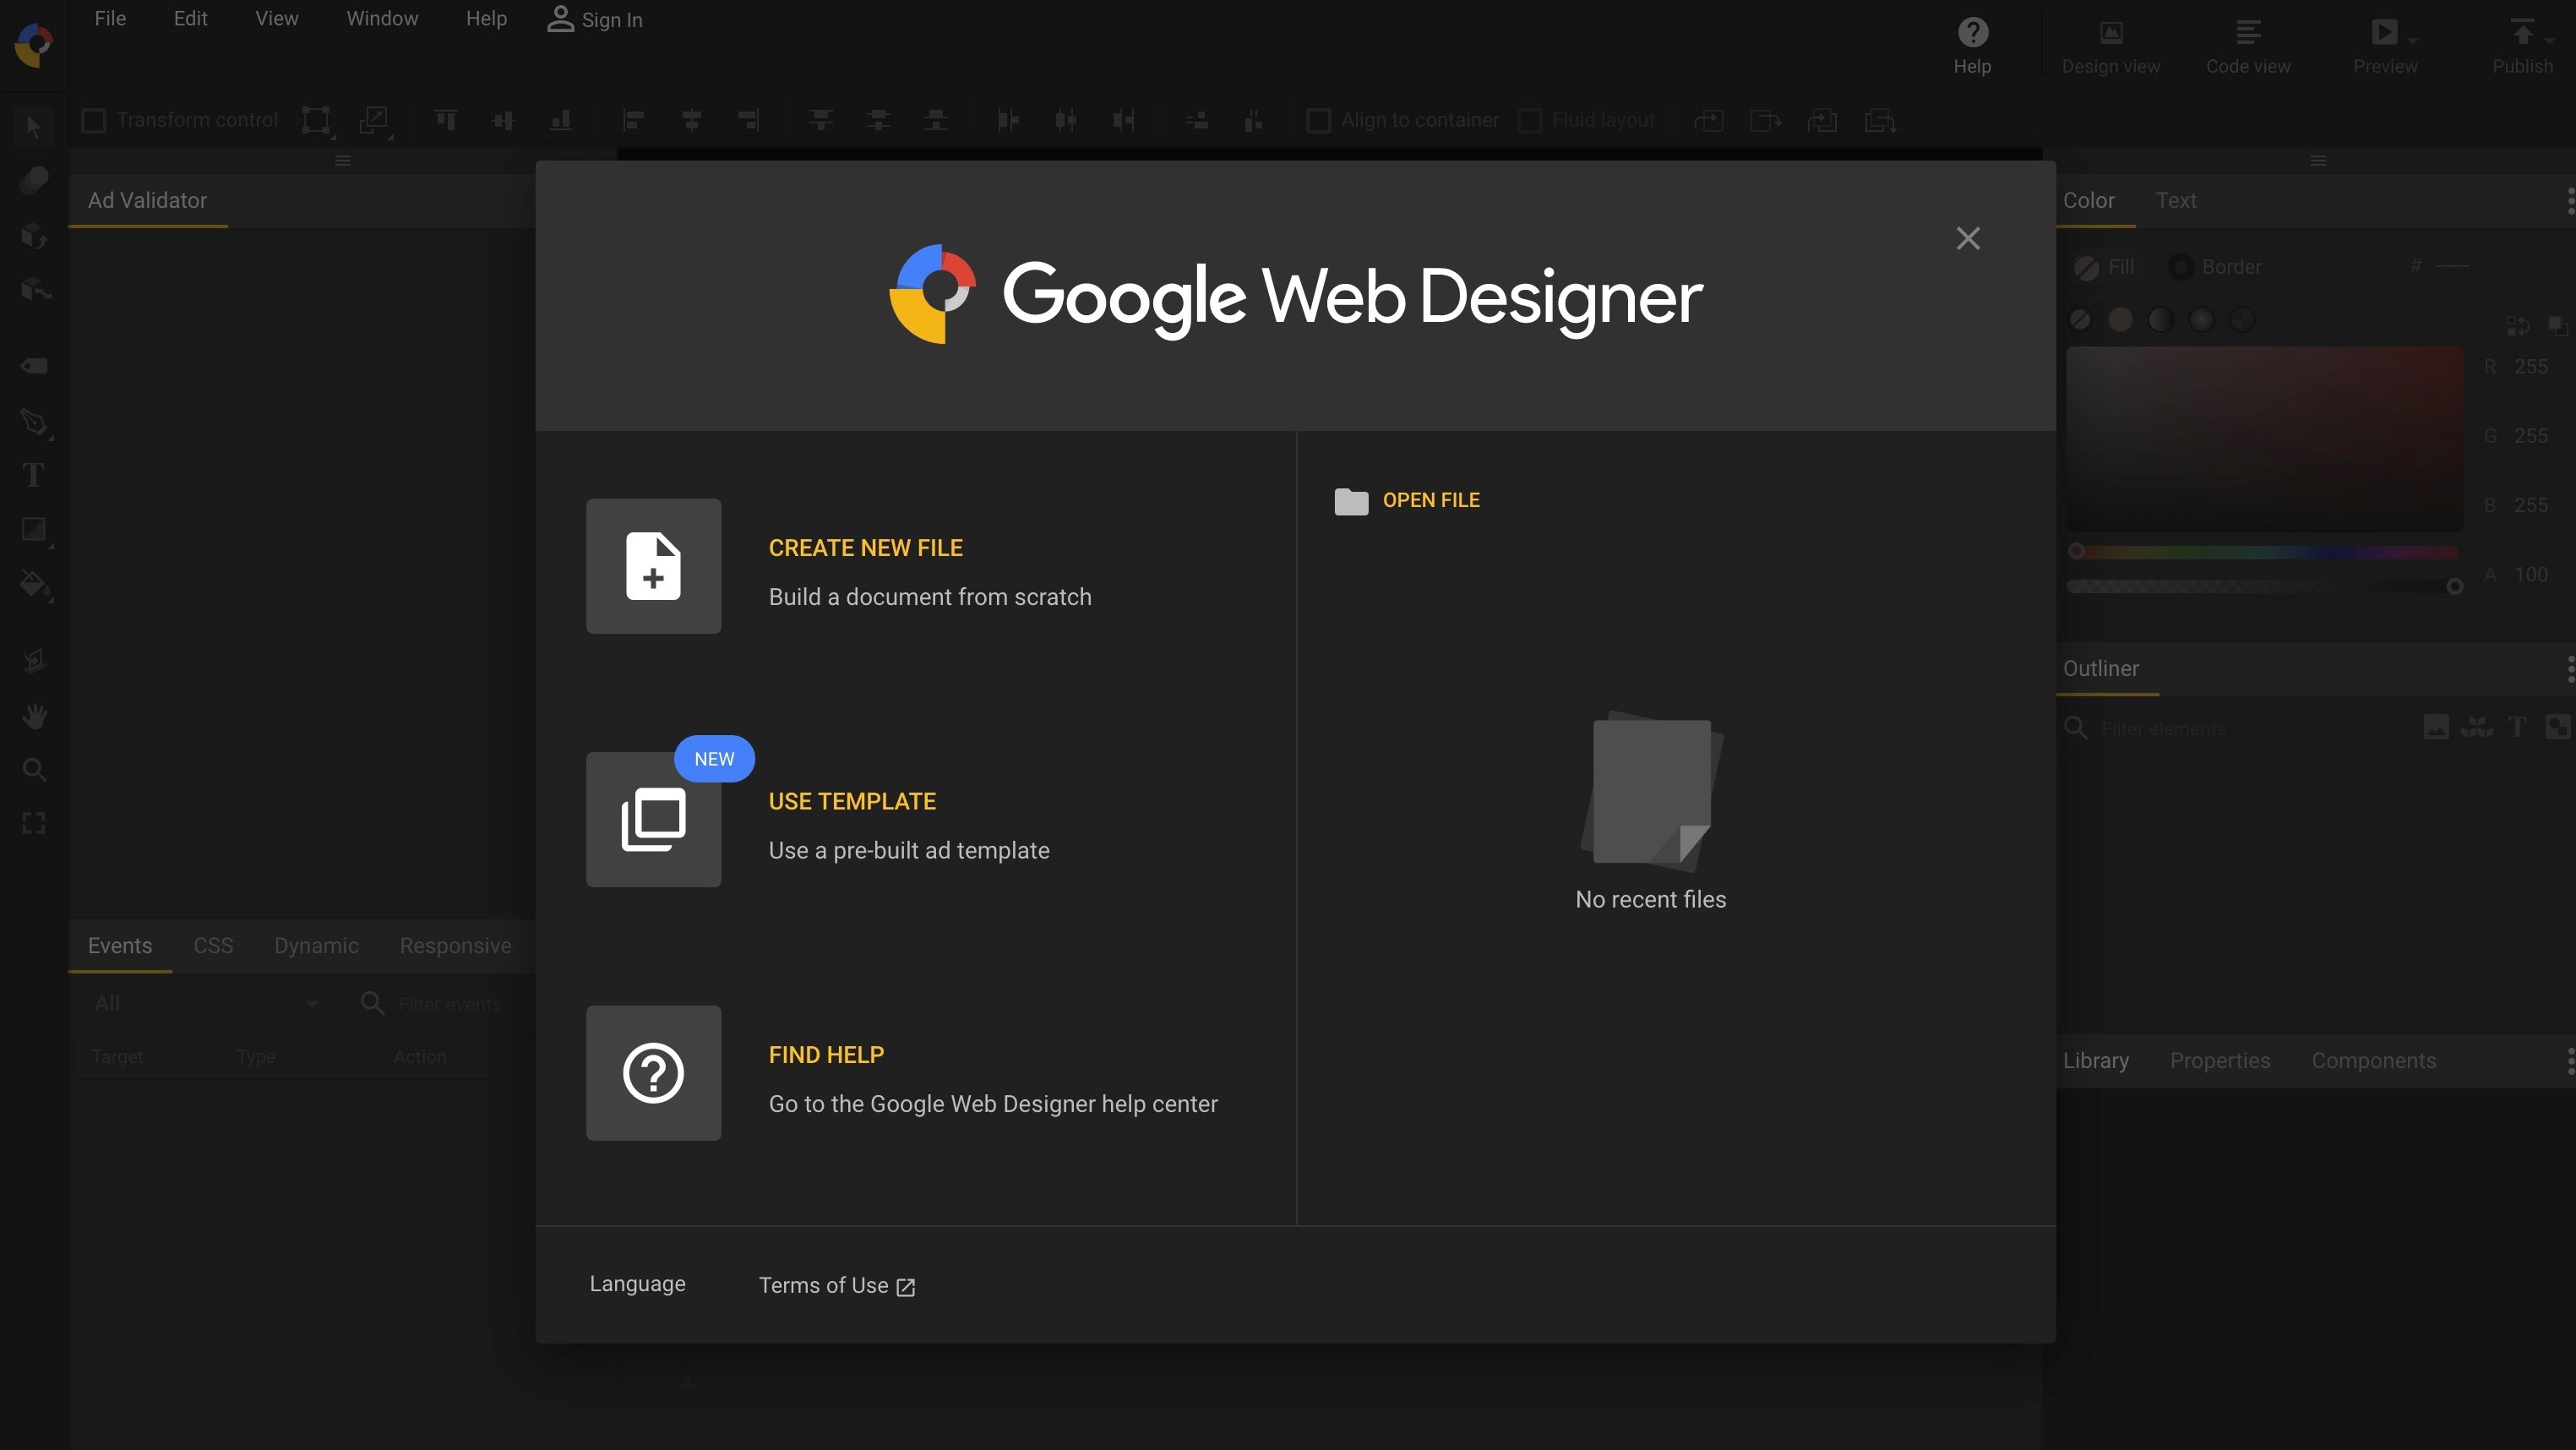Click the swap fill and border colors icon

2517,326
